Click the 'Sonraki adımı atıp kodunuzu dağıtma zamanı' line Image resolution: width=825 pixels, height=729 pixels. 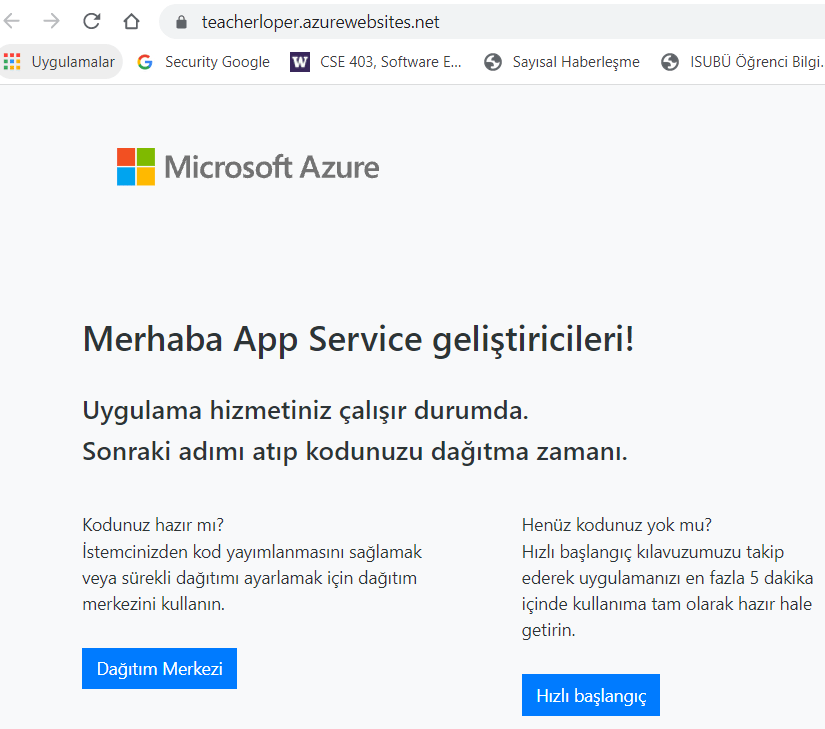click(x=354, y=451)
